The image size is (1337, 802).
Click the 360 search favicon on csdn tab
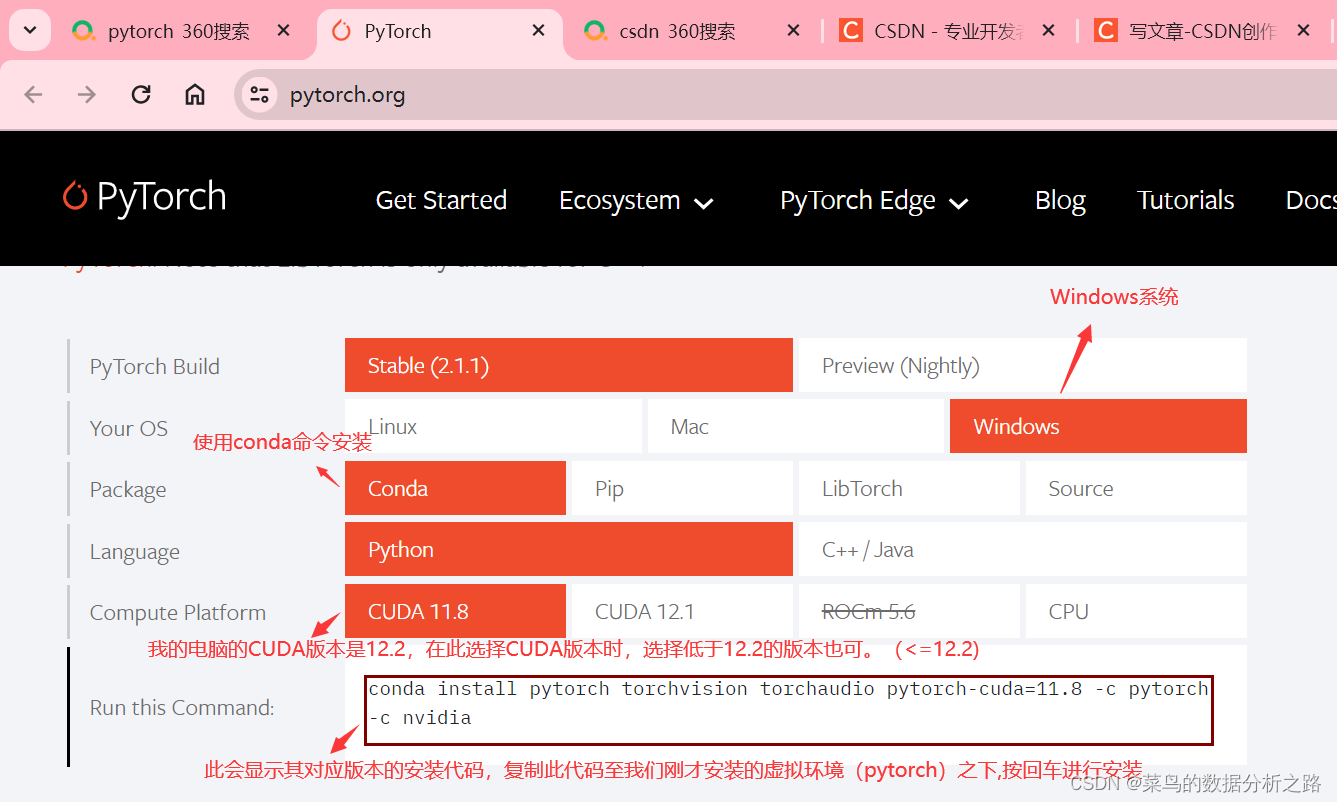pyautogui.click(x=596, y=31)
